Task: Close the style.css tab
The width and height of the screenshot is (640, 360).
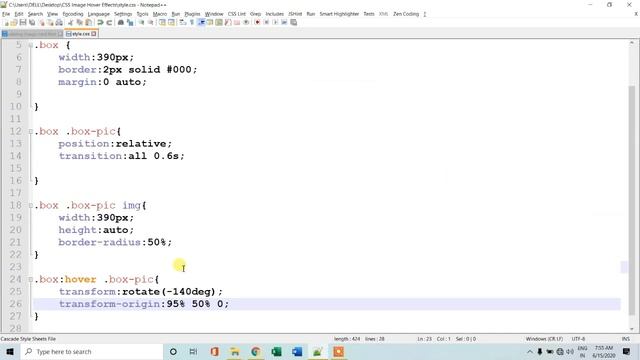Action: [94, 34]
